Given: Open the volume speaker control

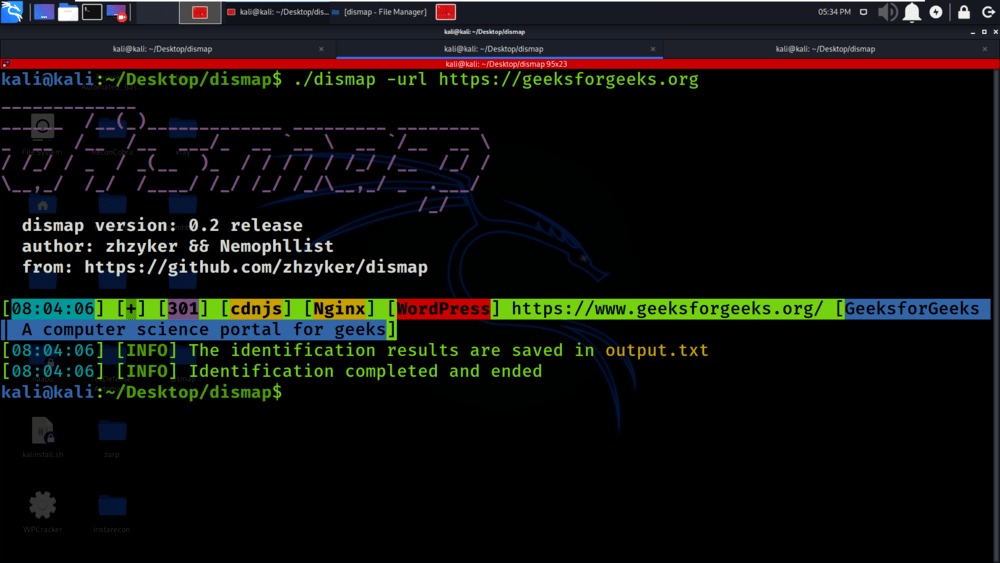Looking at the screenshot, I should click(887, 12).
